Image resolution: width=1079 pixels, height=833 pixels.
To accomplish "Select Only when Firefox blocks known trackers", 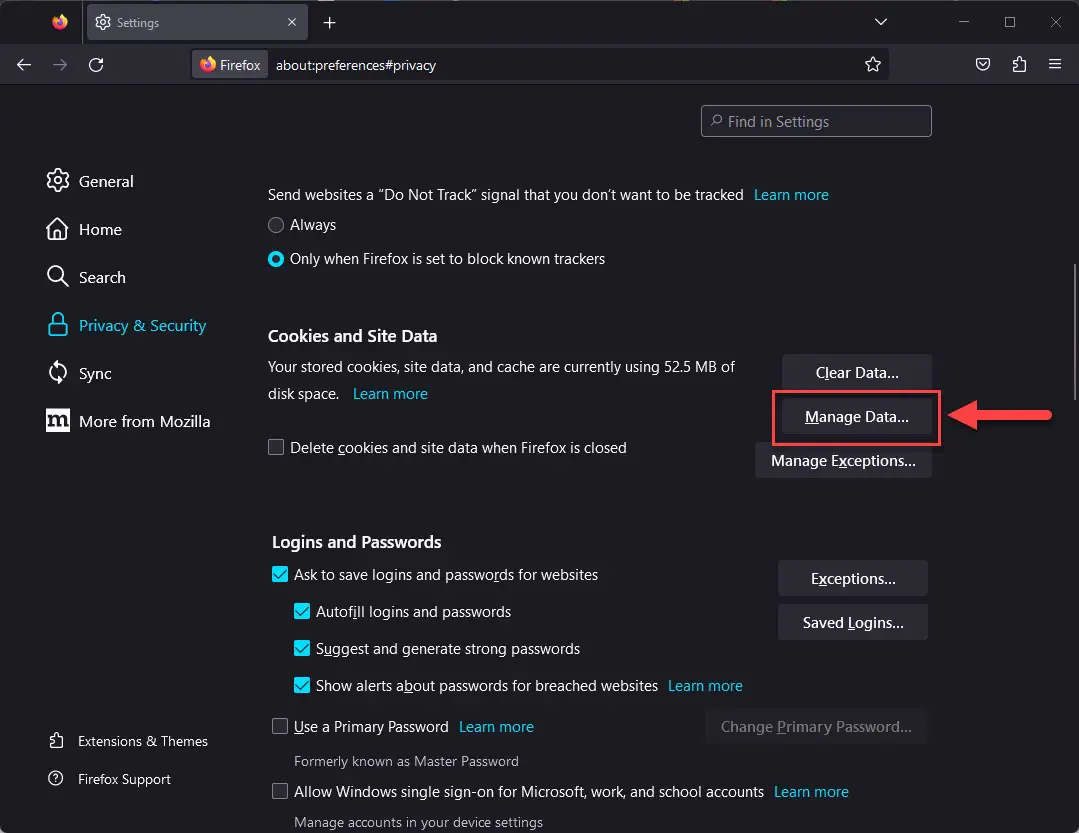I will point(276,259).
